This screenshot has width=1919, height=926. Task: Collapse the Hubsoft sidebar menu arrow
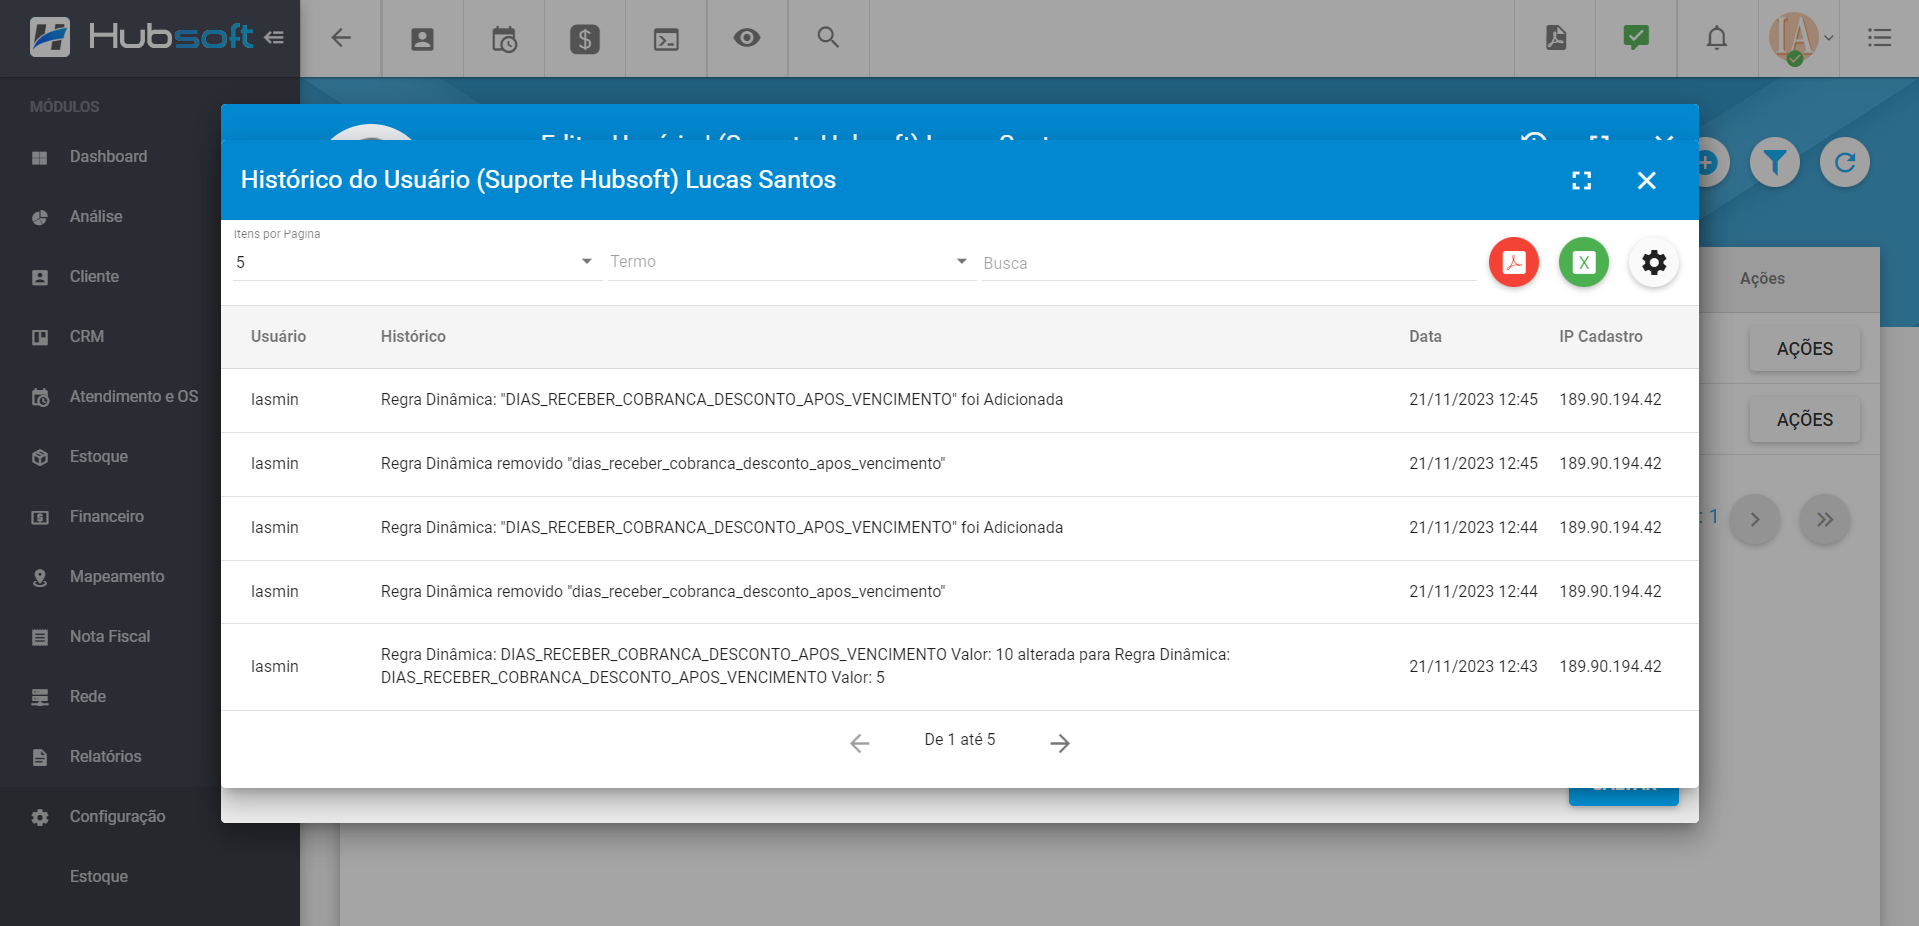(x=274, y=38)
